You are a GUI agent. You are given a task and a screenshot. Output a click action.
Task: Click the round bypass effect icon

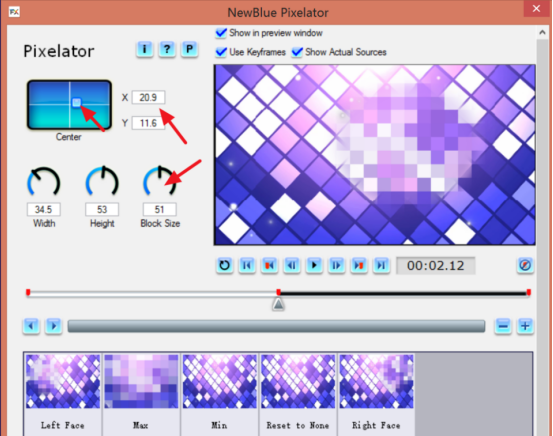[x=525, y=265]
